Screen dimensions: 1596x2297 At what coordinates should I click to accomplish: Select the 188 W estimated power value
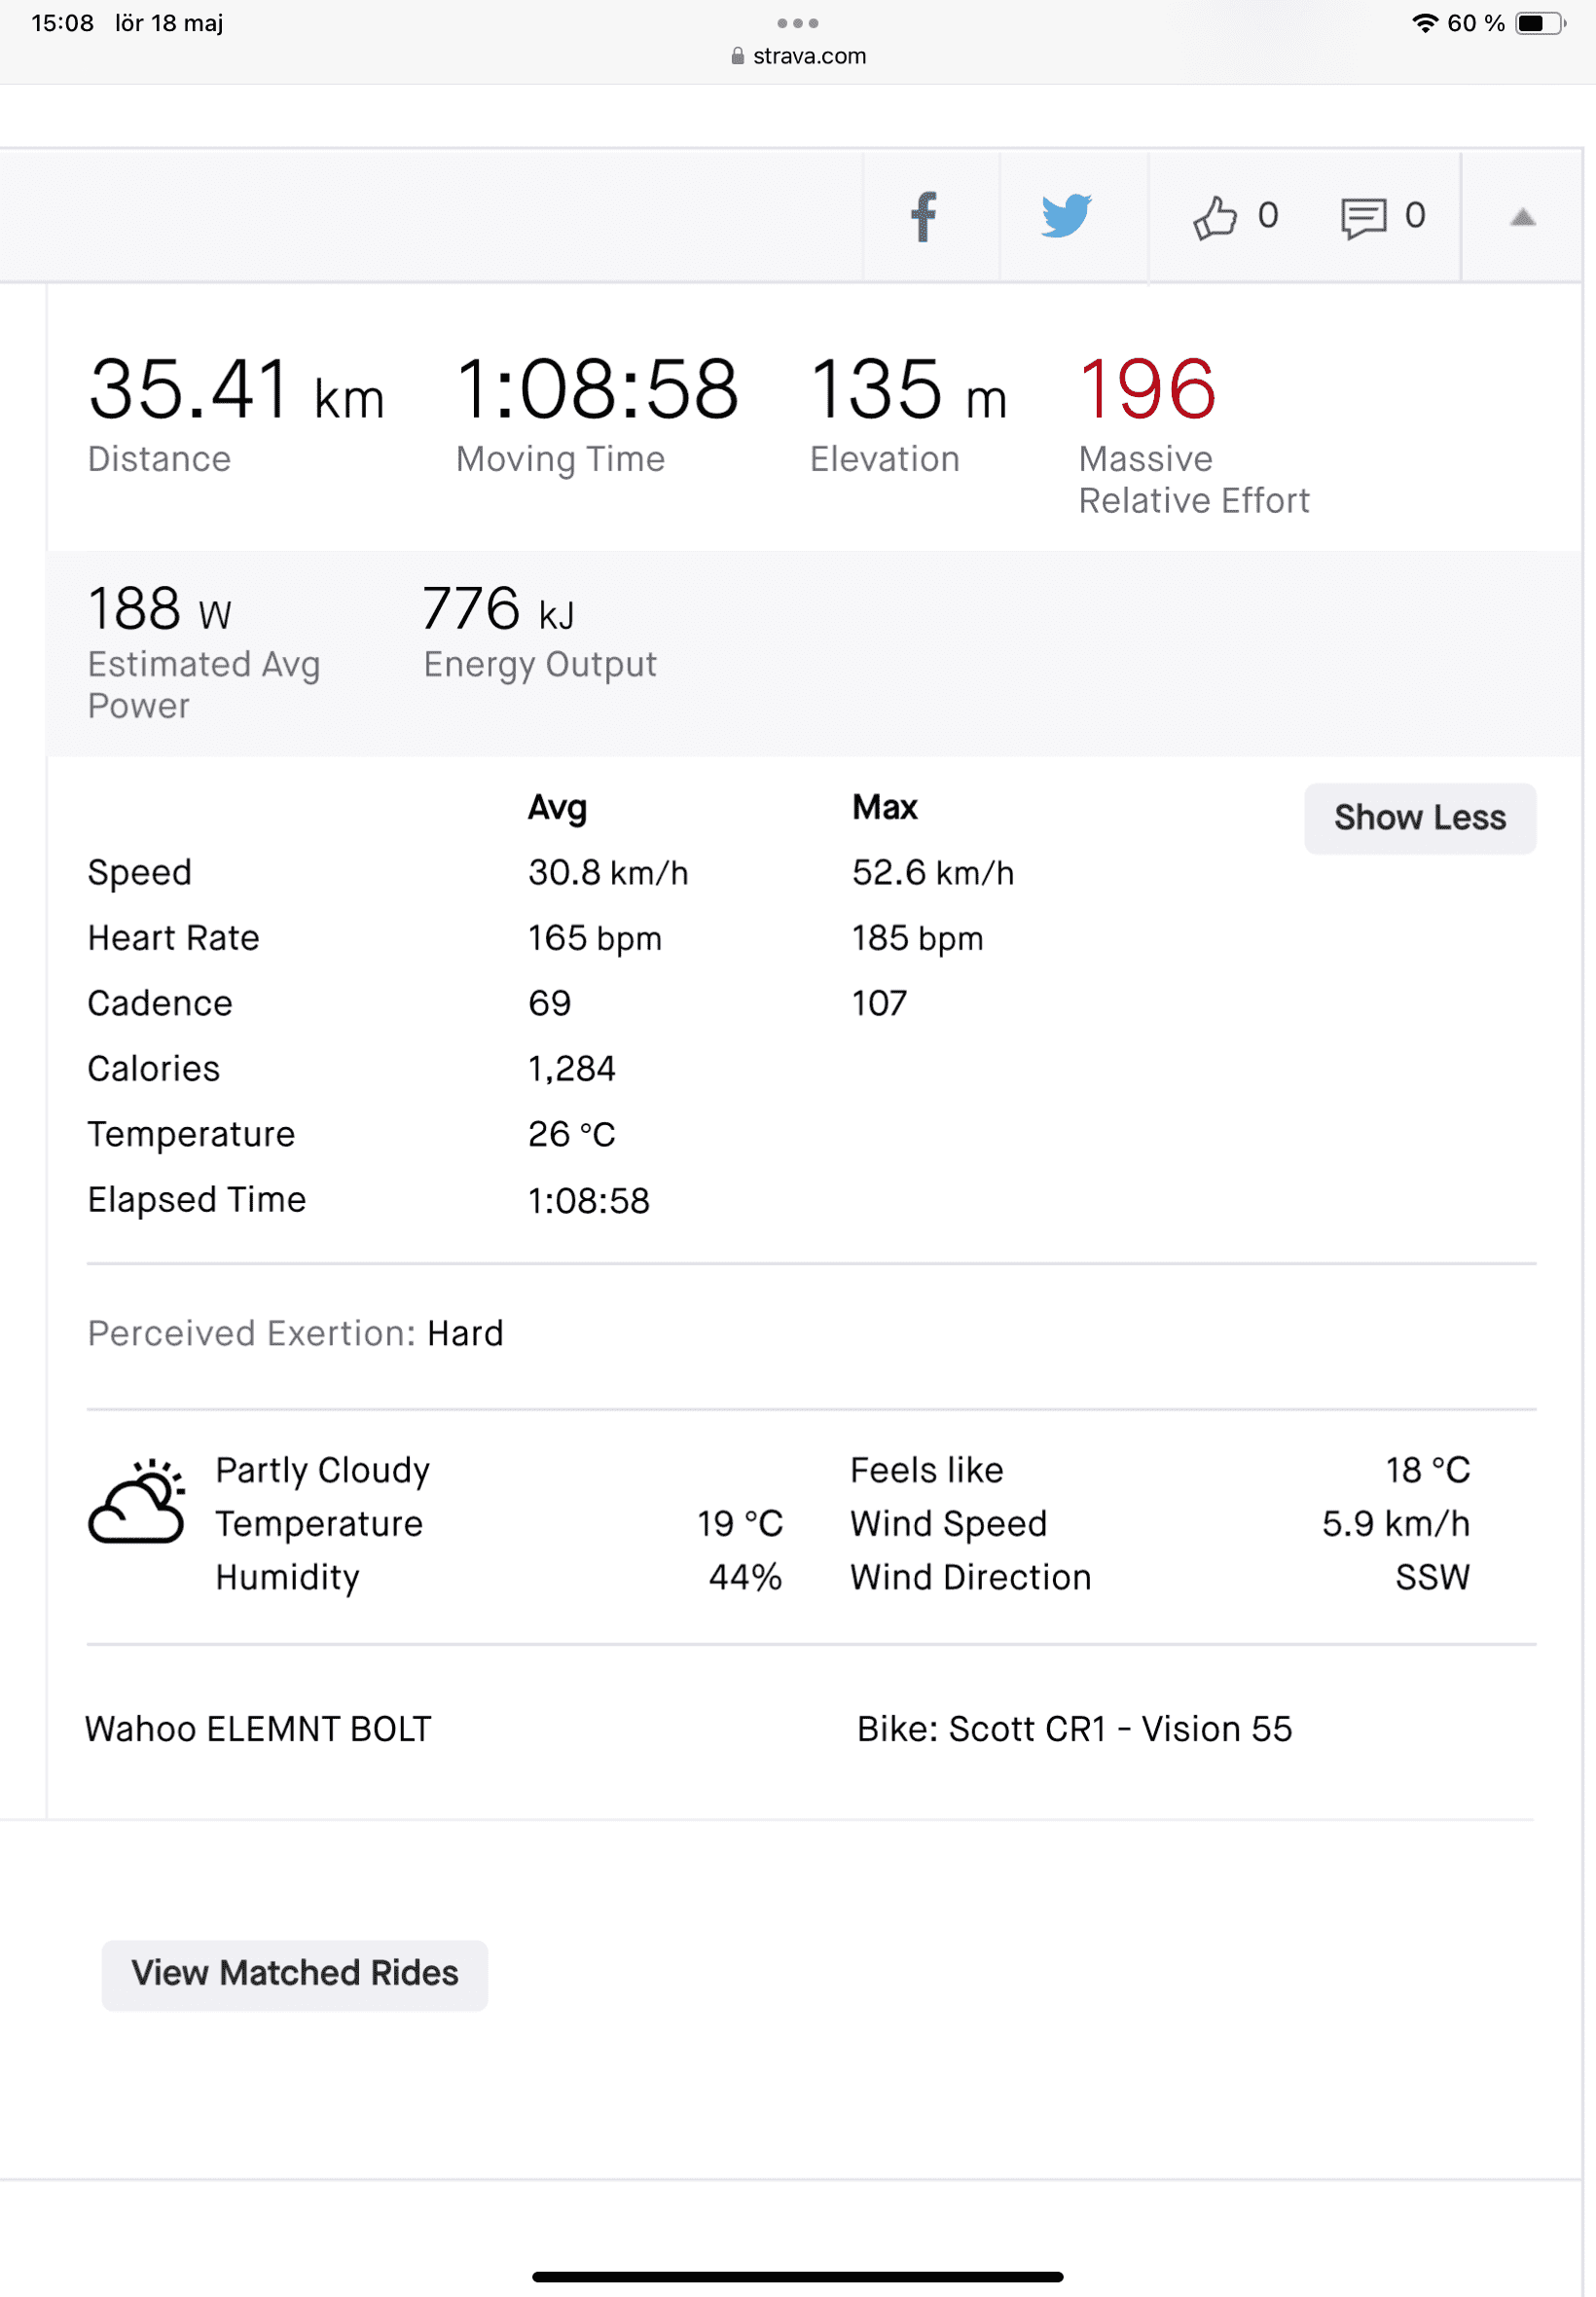click(160, 609)
